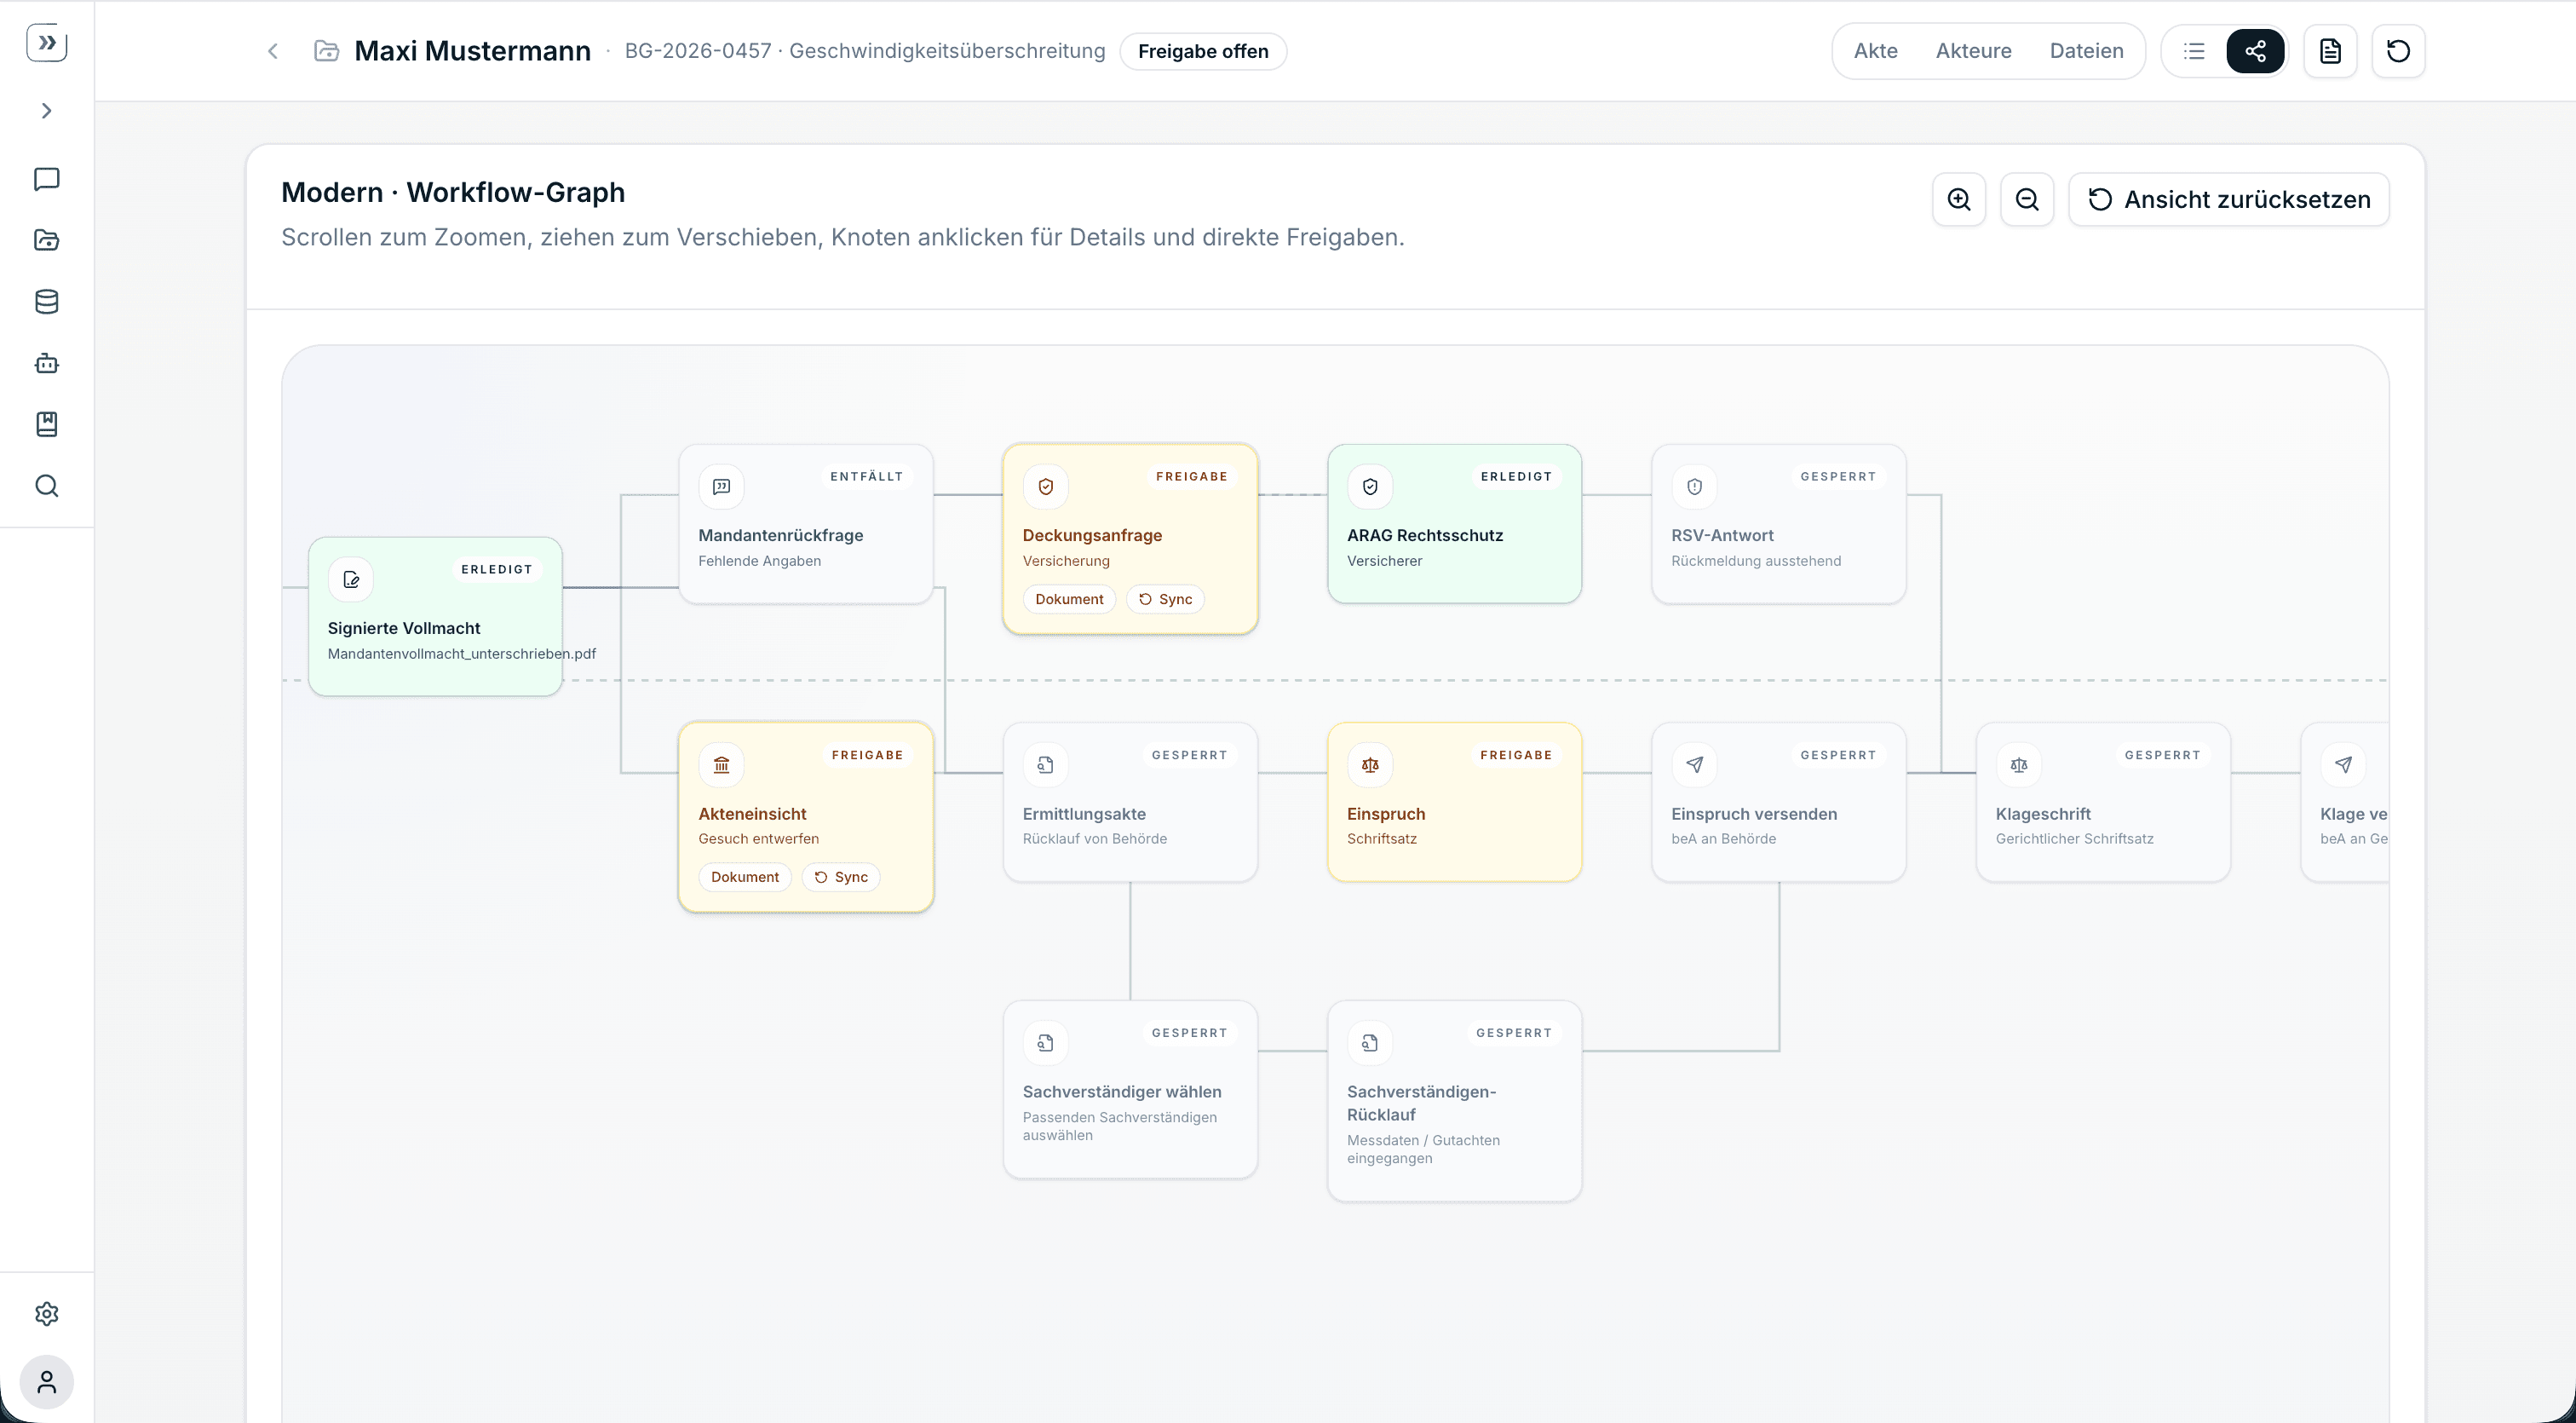The height and width of the screenshot is (1423, 2576).
Task: Open the database icon in the sidebar
Action: pos(46,302)
